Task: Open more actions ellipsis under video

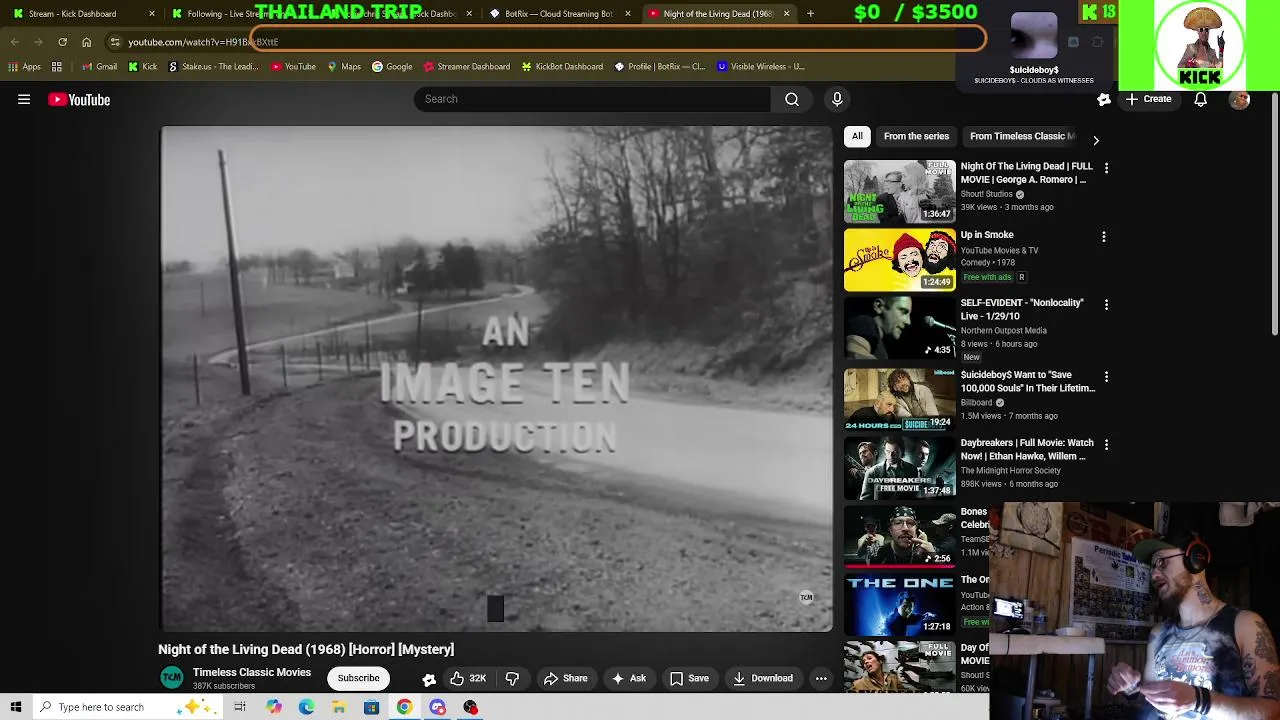Action: pyautogui.click(x=821, y=678)
